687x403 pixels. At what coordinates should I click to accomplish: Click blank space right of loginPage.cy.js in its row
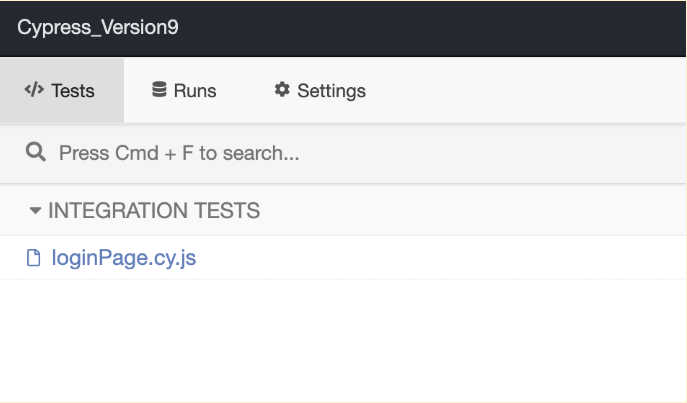[x=440, y=259]
